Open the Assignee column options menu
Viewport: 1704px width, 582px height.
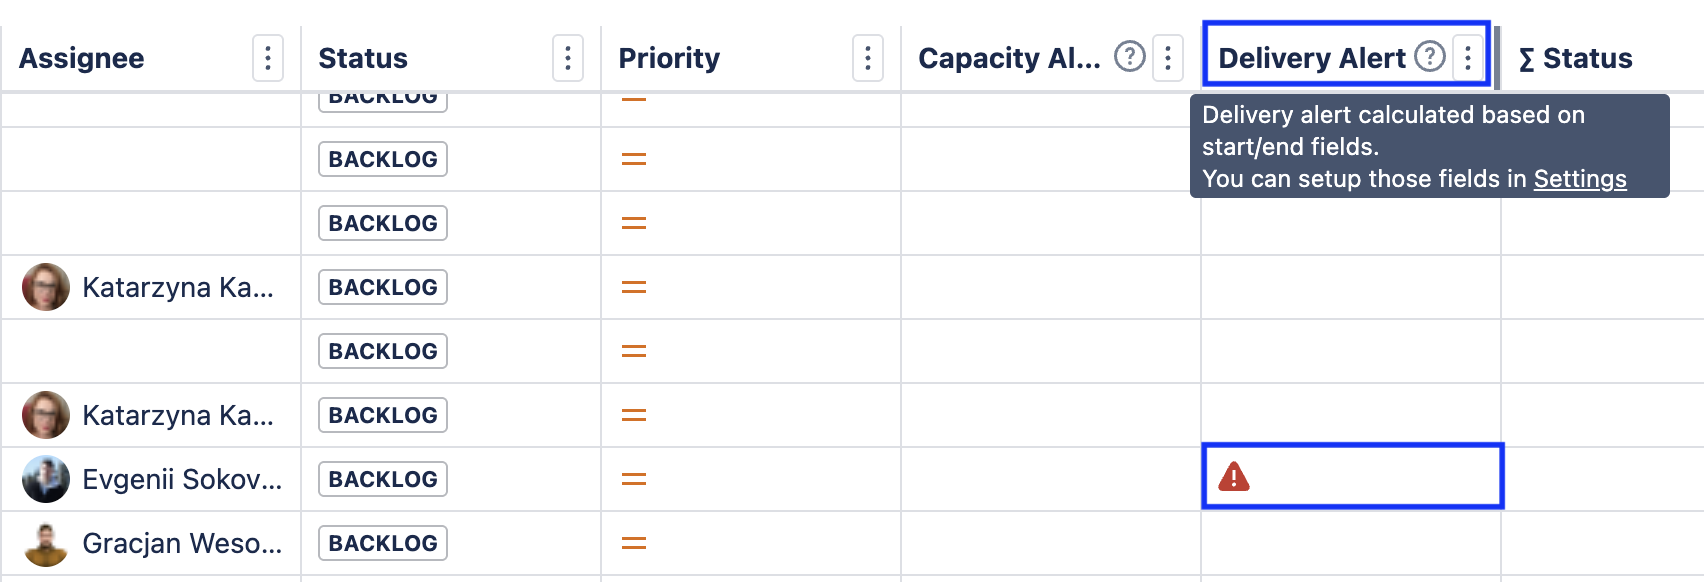click(x=267, y=58)
